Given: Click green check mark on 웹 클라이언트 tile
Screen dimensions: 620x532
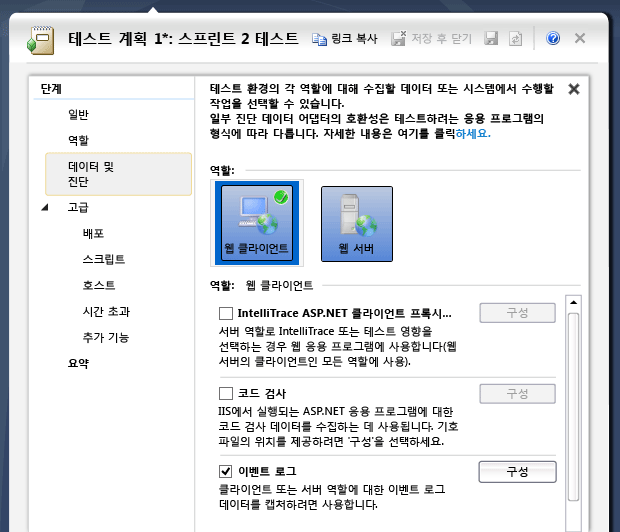Looking at the screenshot, I should point(281,197).
